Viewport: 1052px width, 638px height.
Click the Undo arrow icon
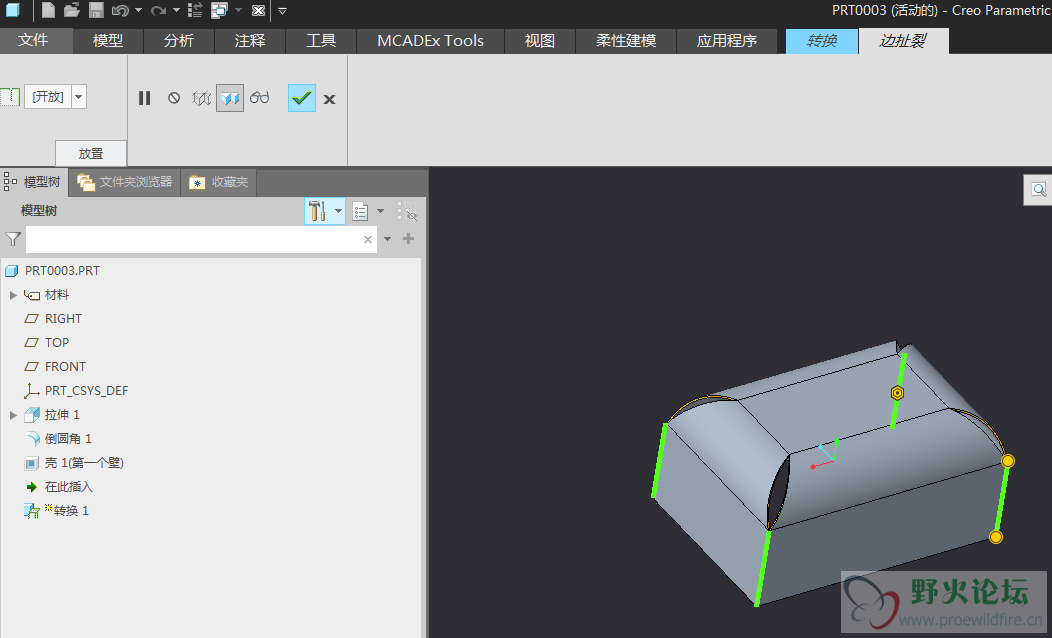click(120, 10)
